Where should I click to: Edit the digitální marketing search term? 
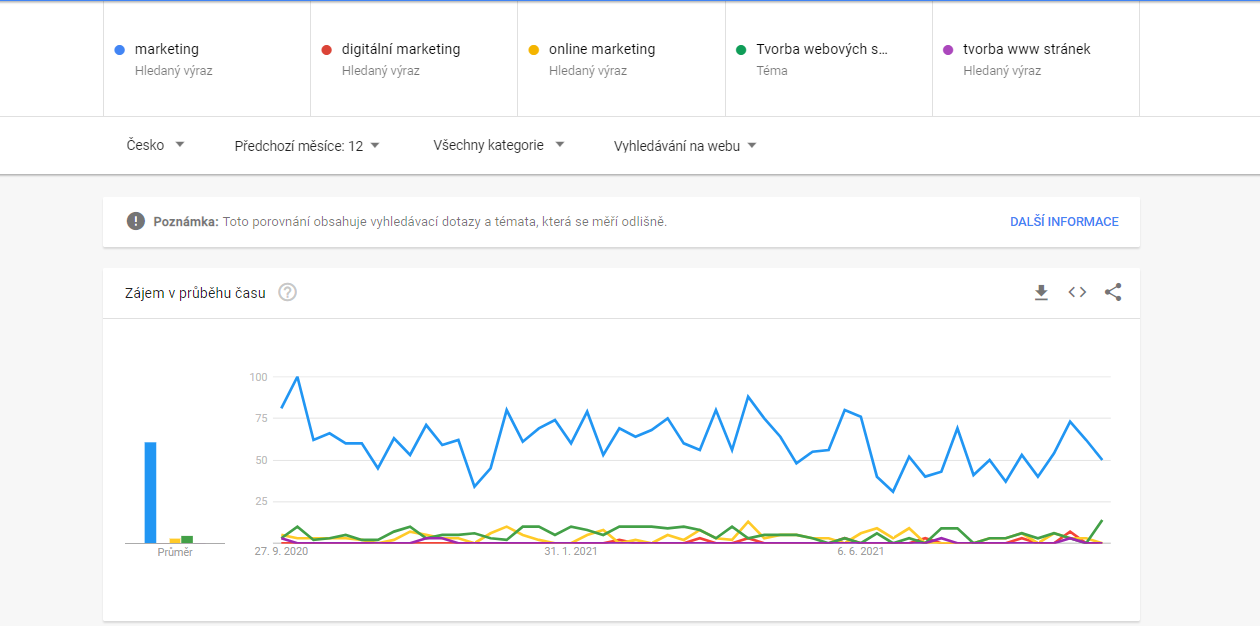(401, 49)
